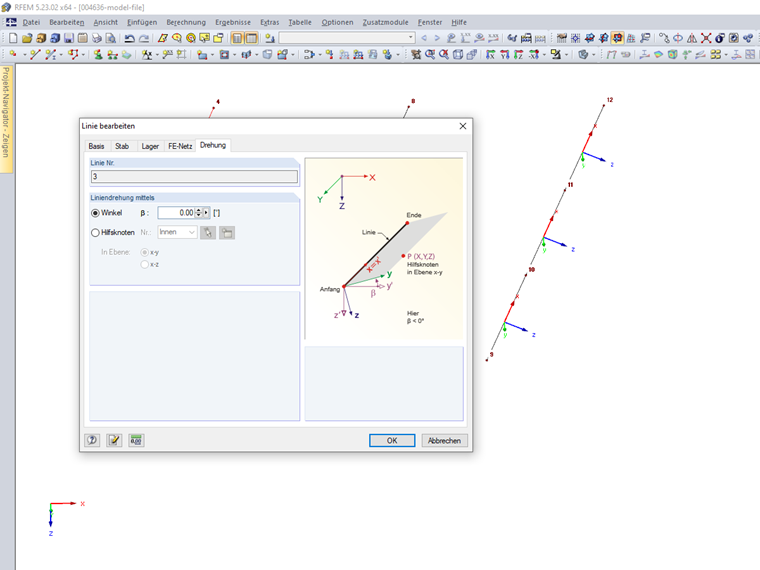The height and width of the screenshot is (570, 760).
Task: Switch to the Stab tab
Action: pos(122,146)
